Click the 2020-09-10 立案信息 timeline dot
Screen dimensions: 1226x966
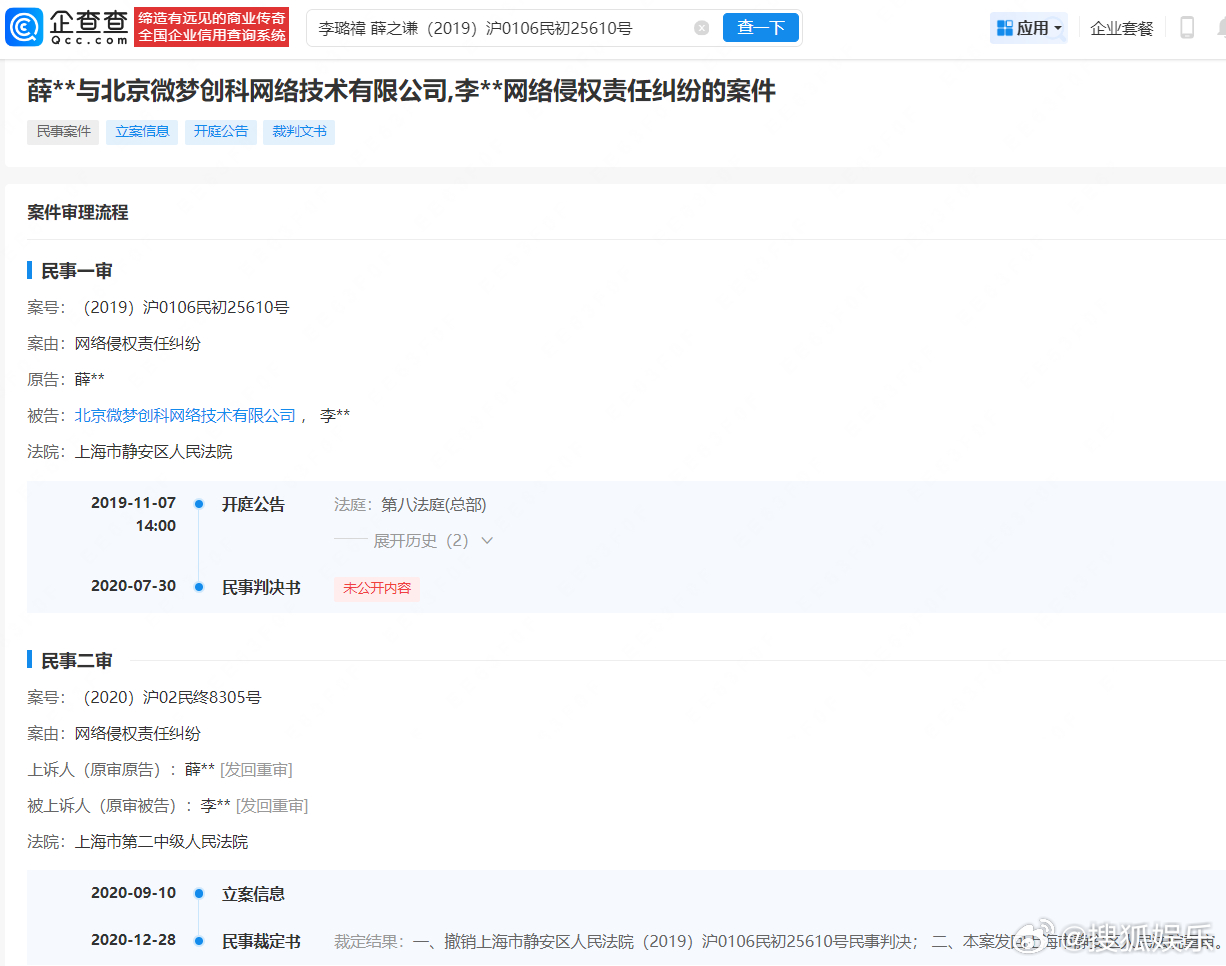tap(199, 894)
